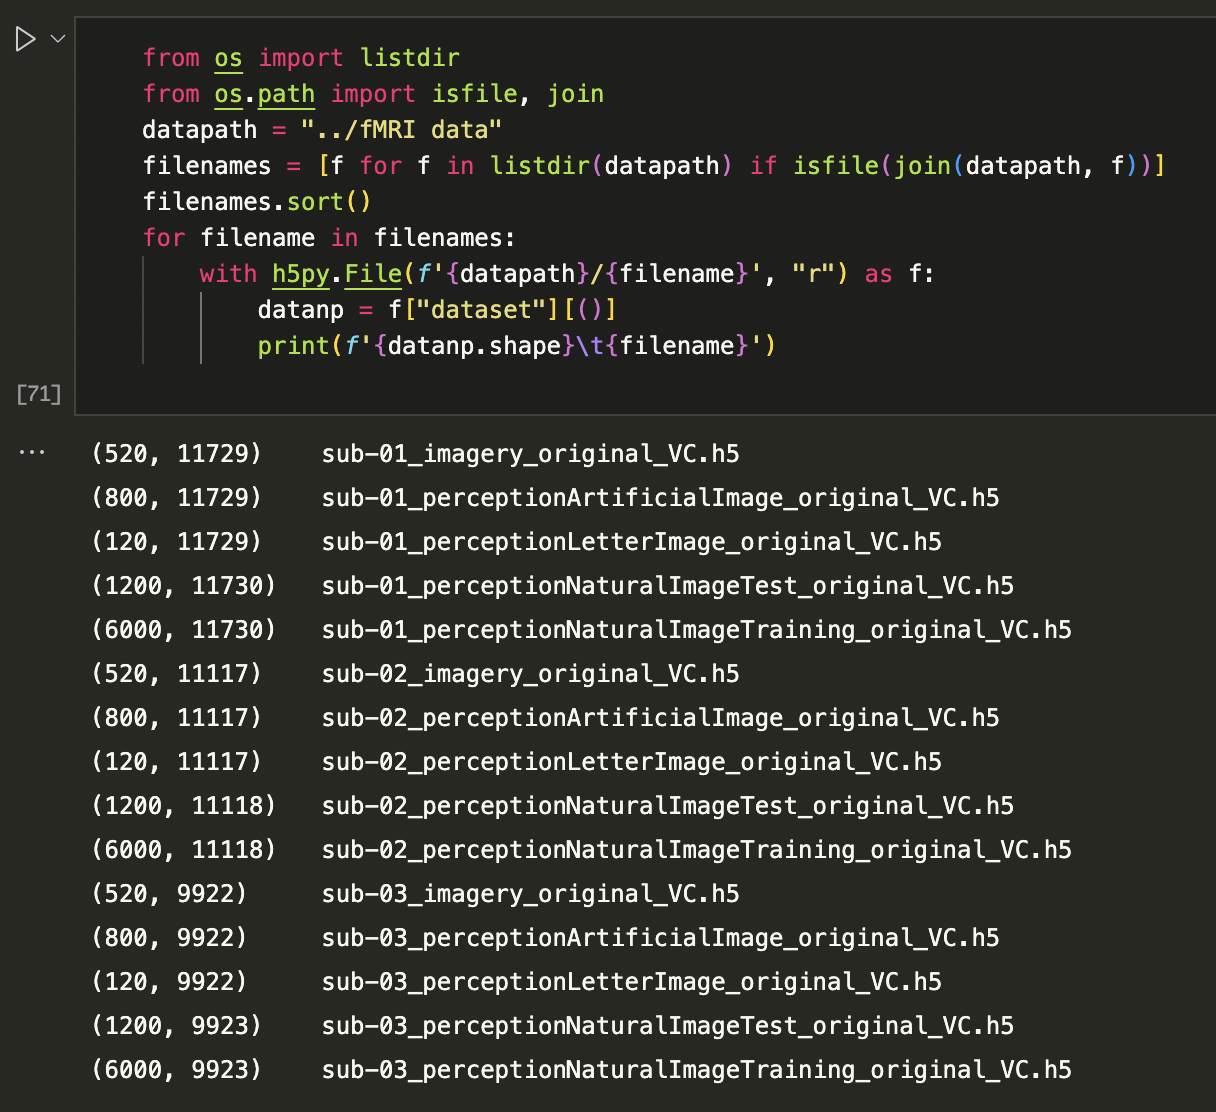This screenshot has height=1112, width=1216.
Task: Click the File method link in code
Action: coord(373,273)
